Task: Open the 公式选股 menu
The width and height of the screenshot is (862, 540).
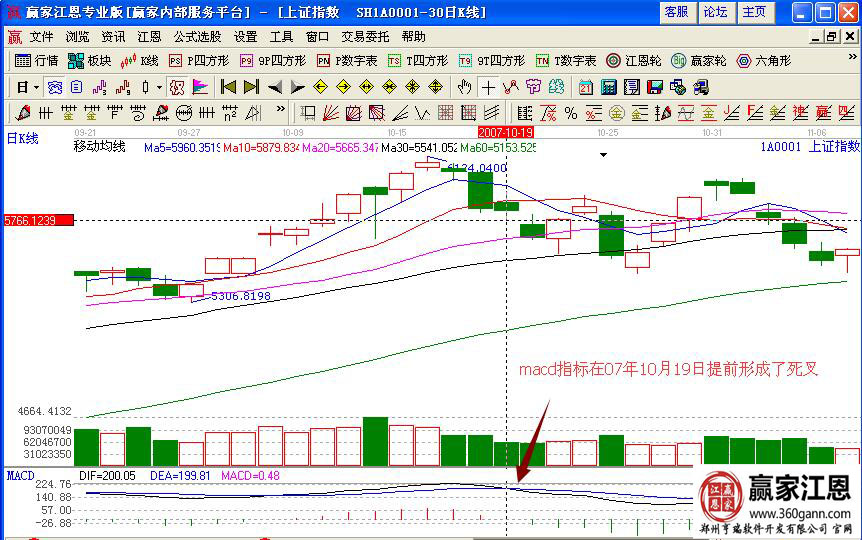Action: pyautogui.click(x=197, y=36)
